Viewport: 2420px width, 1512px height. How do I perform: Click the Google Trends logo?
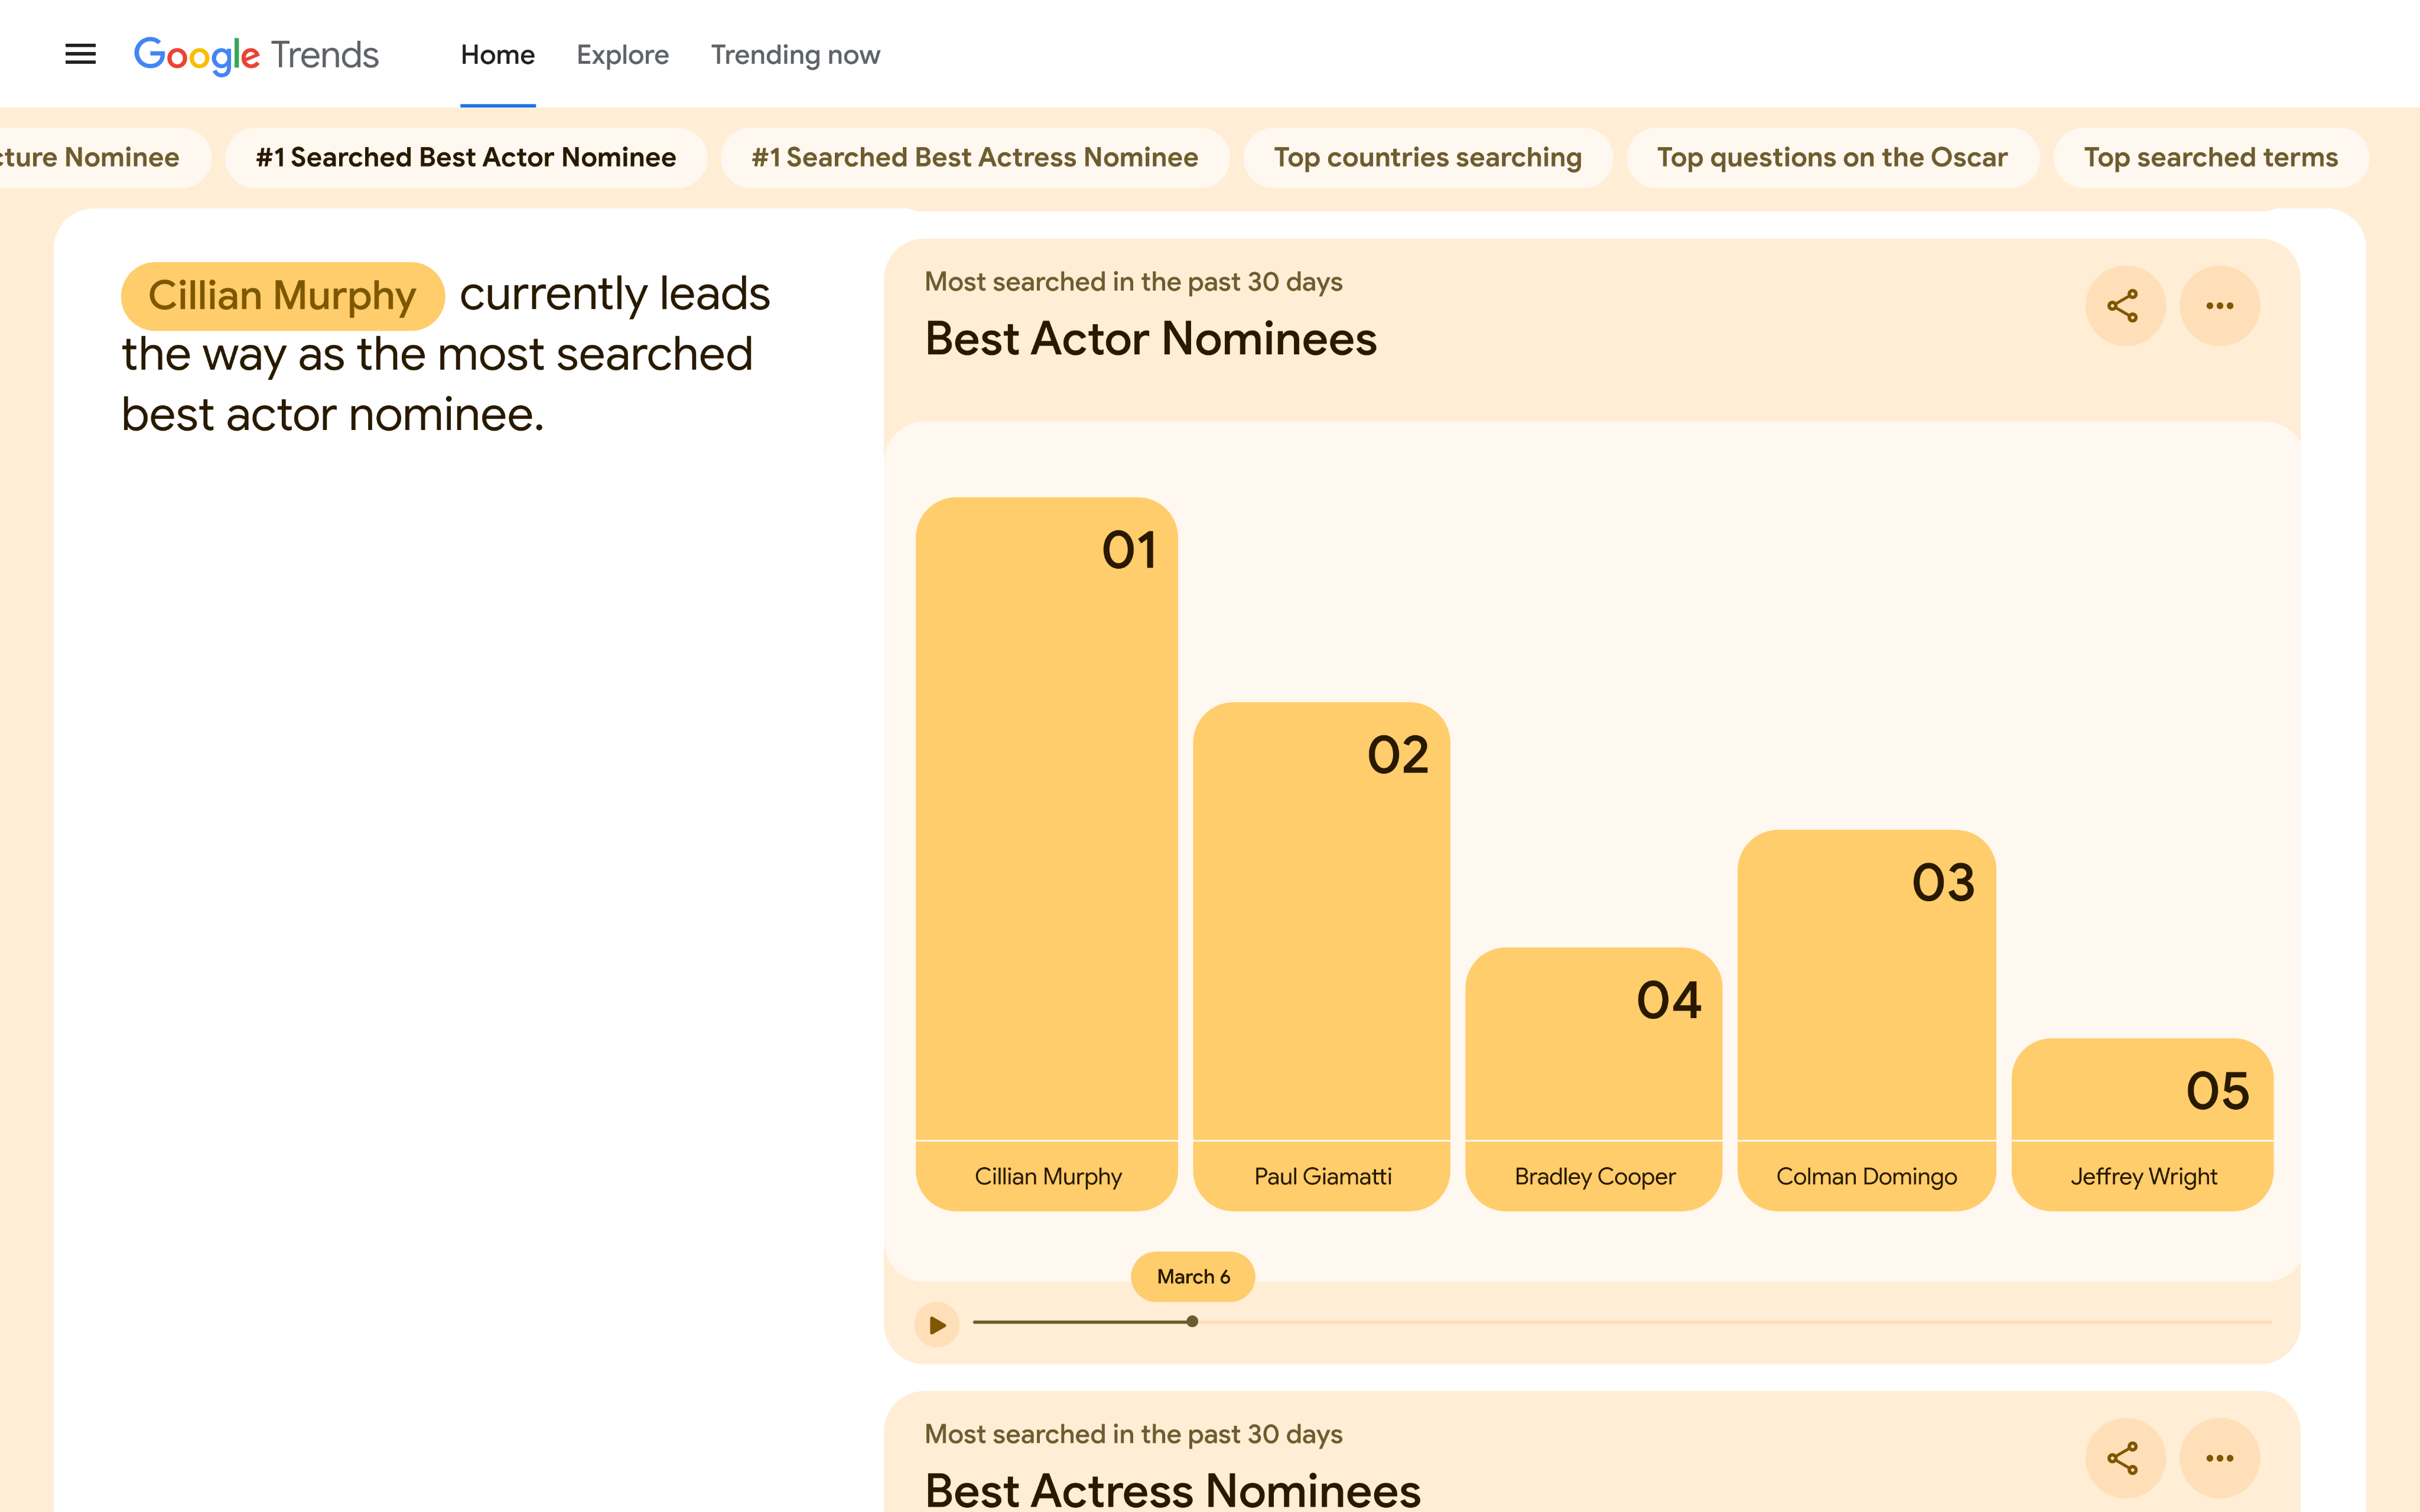tap(256, 54)
